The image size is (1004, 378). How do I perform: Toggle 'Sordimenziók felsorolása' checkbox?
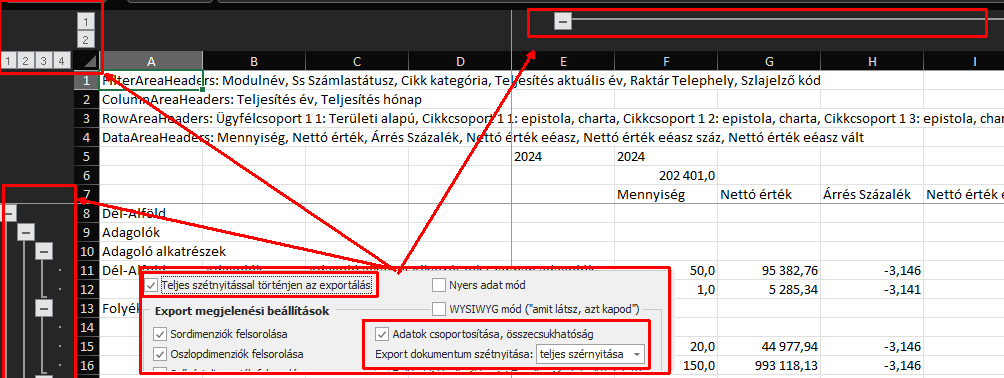[160, 334]
